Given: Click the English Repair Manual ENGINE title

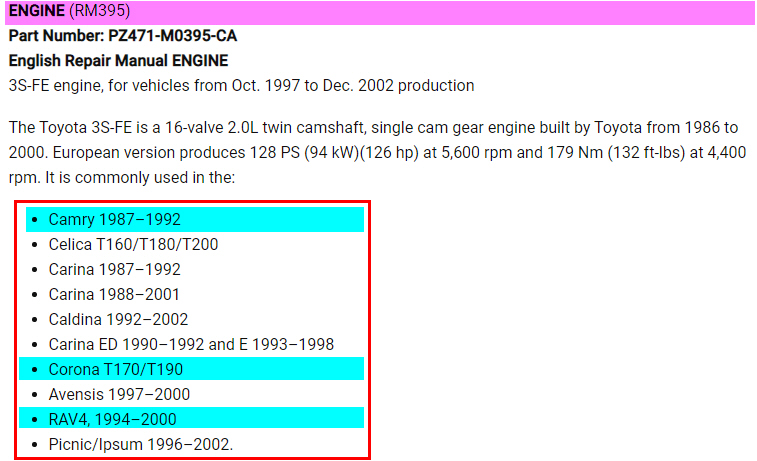Looking at the screenshot, I should coord(118,61).
